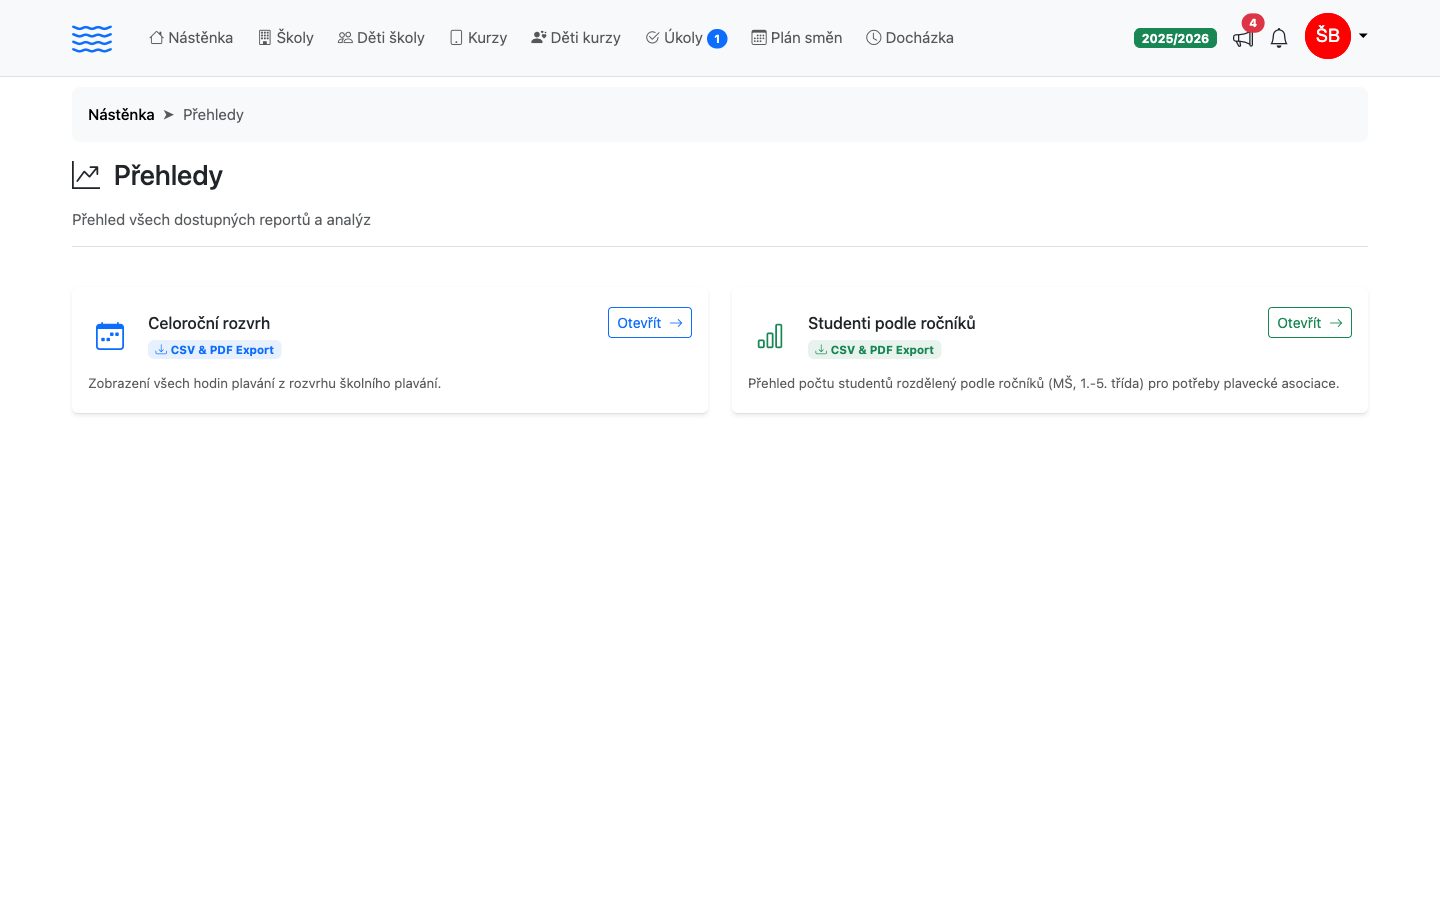Screen dimensions: 1440x900
Task: Click the Přehledy chart heading icon
Action: (86, 175)
